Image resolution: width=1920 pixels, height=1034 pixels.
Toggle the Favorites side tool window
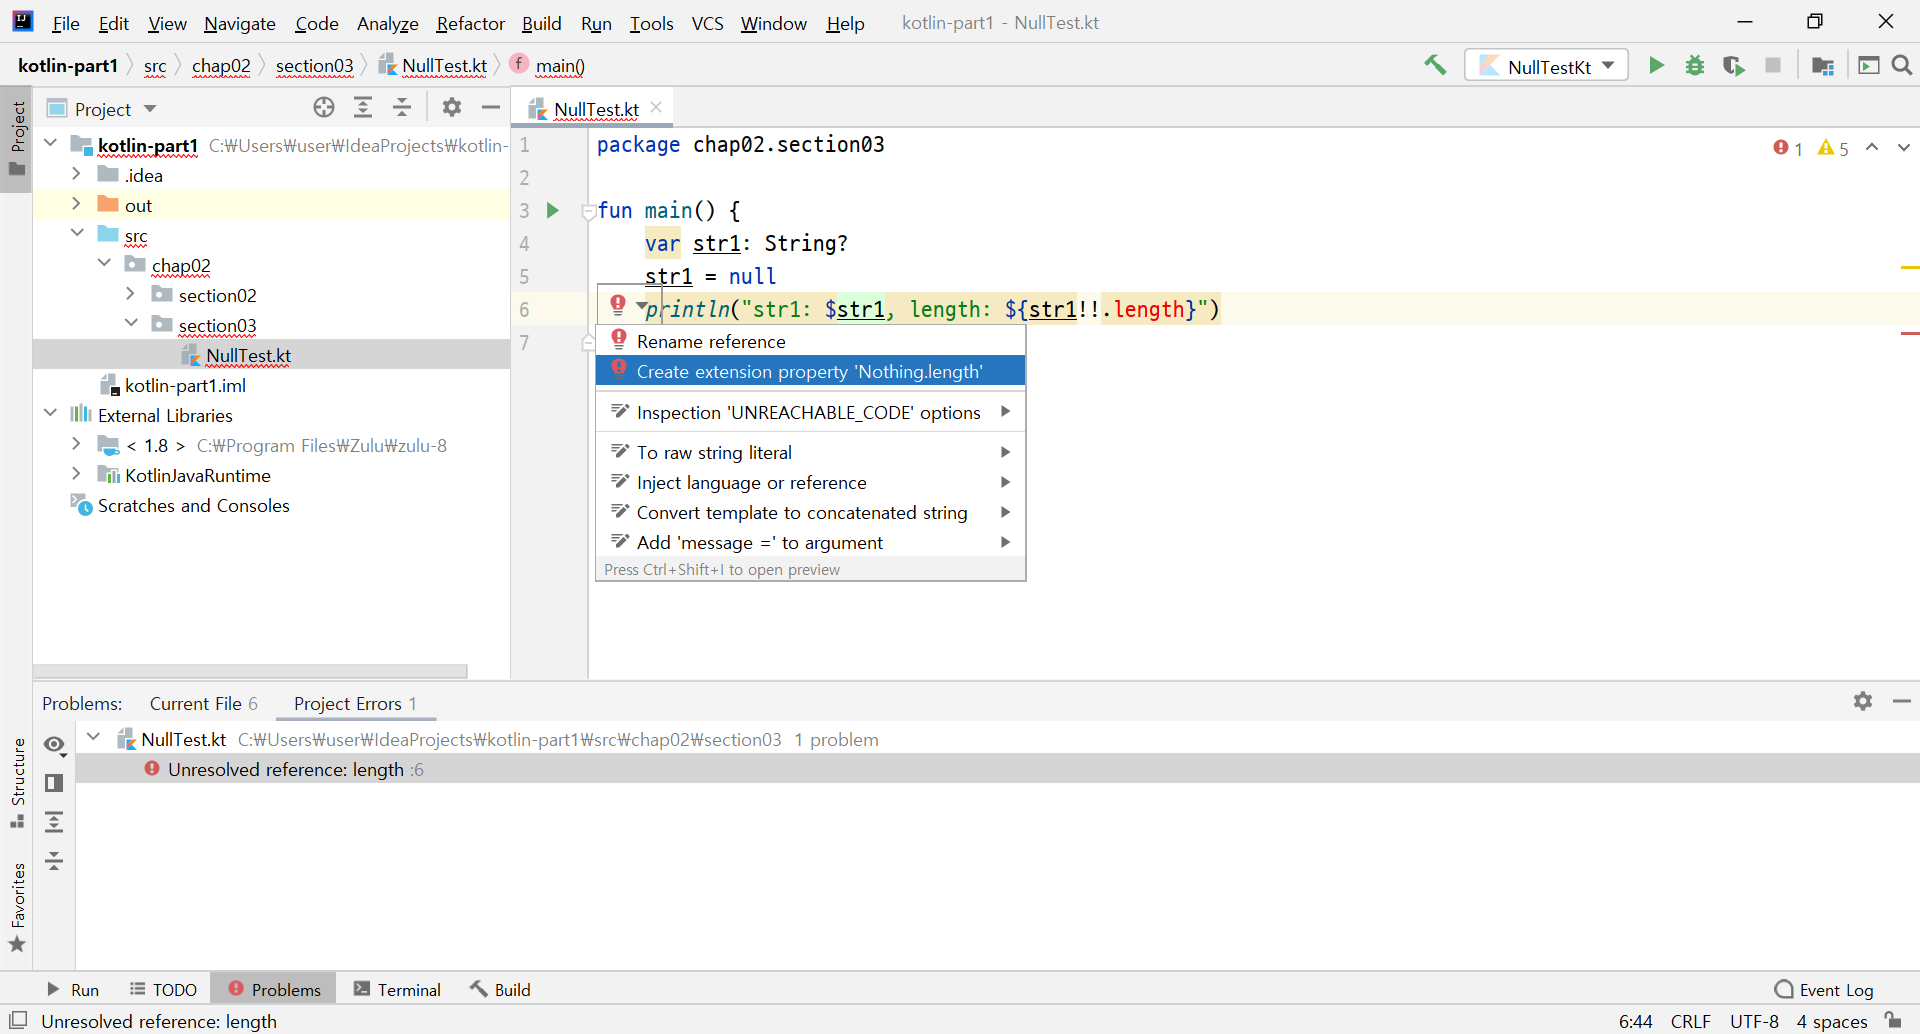click(17, 908)
